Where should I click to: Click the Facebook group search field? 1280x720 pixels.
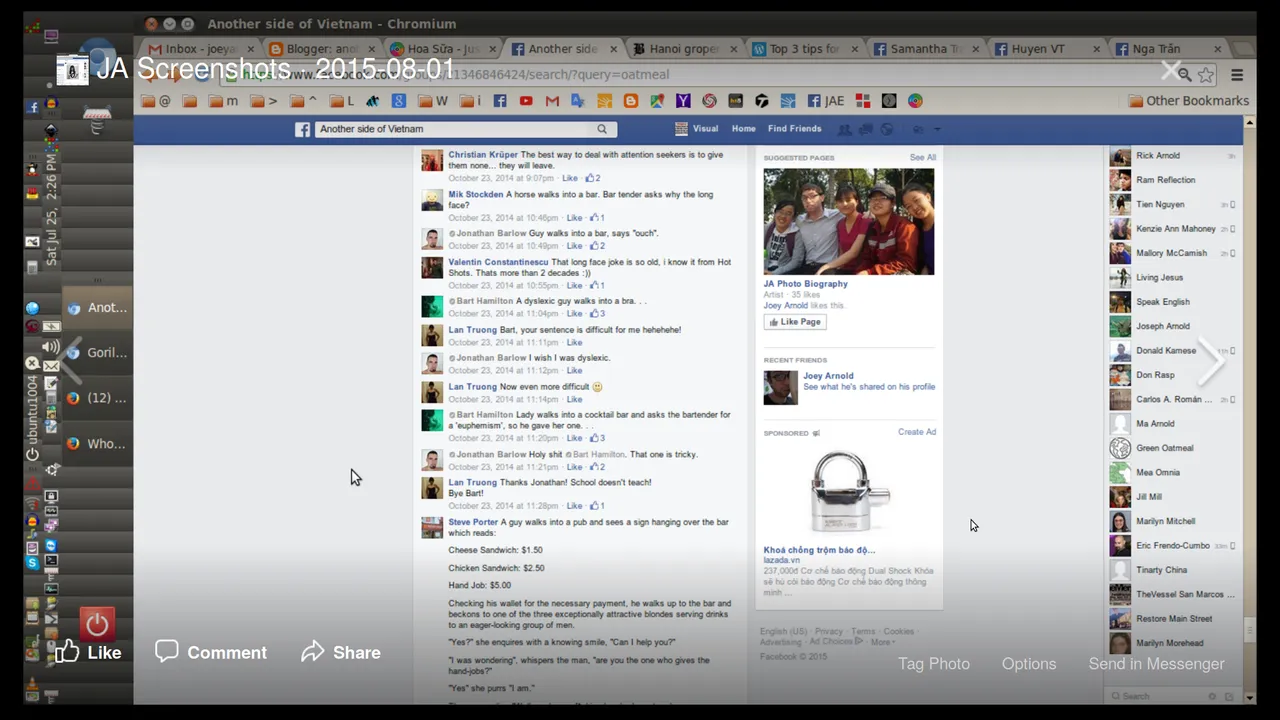pyautogui.click(x=454, y=129)
